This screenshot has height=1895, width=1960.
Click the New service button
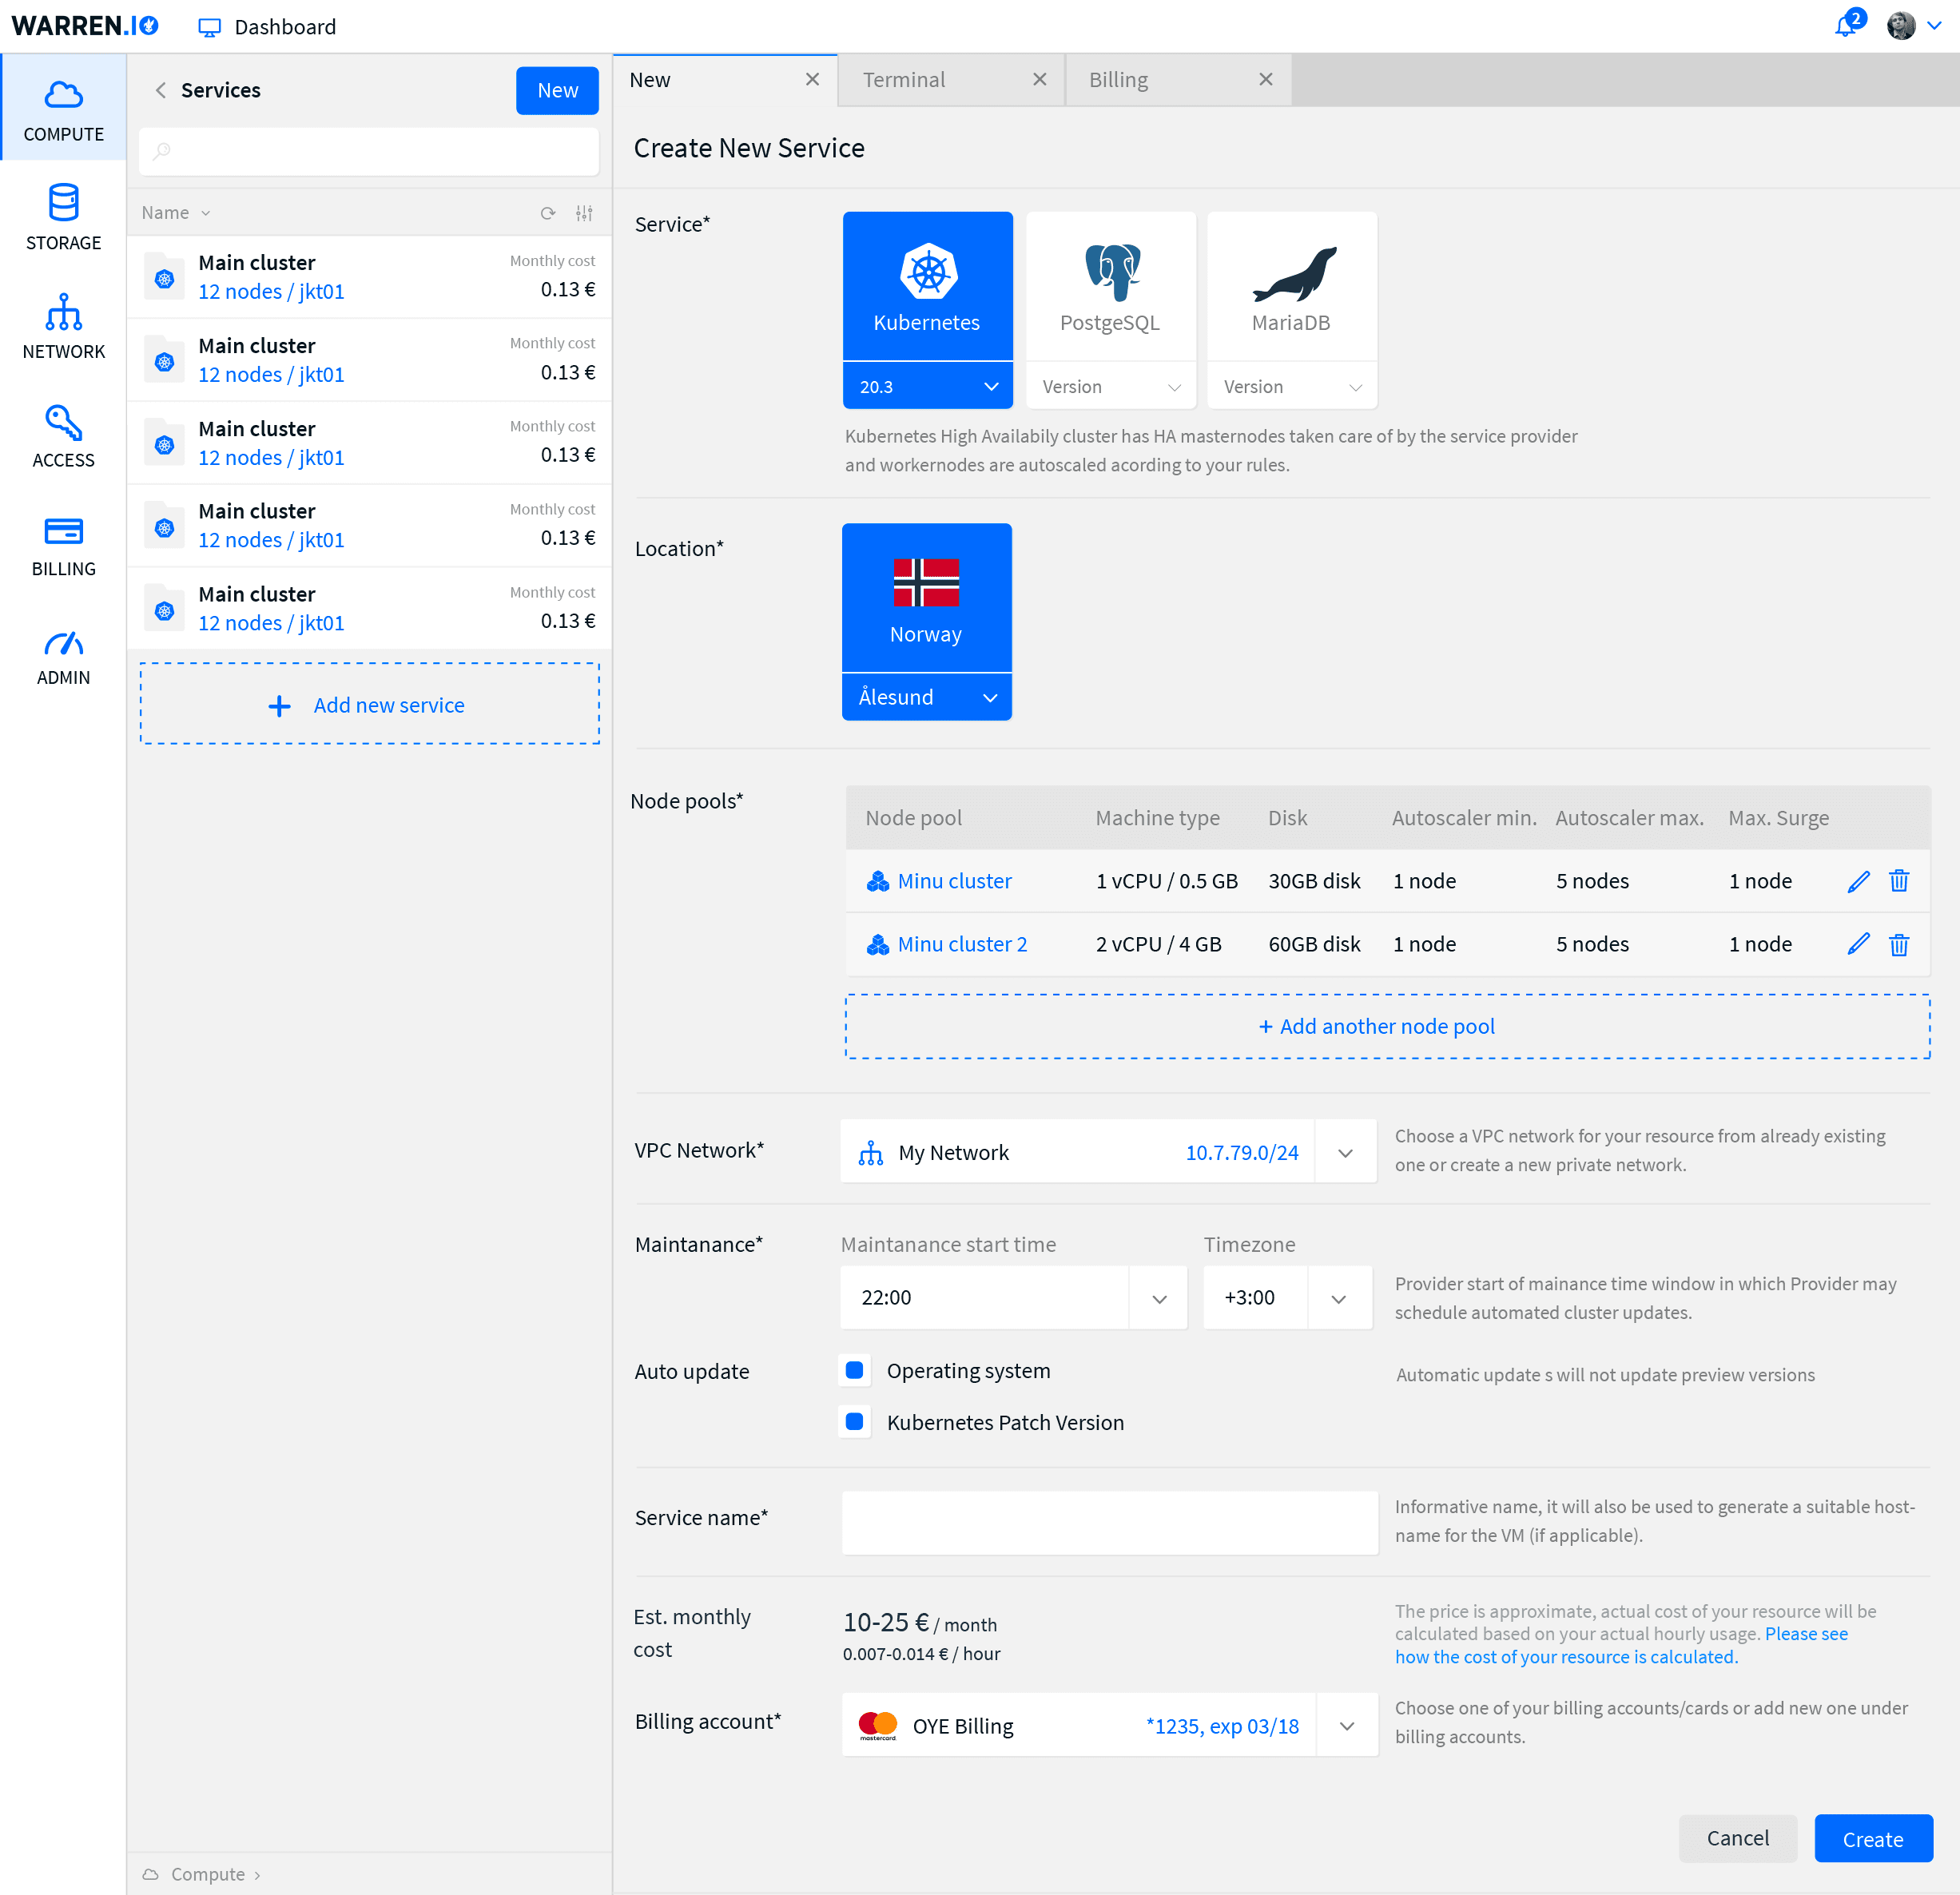[557, 90]
